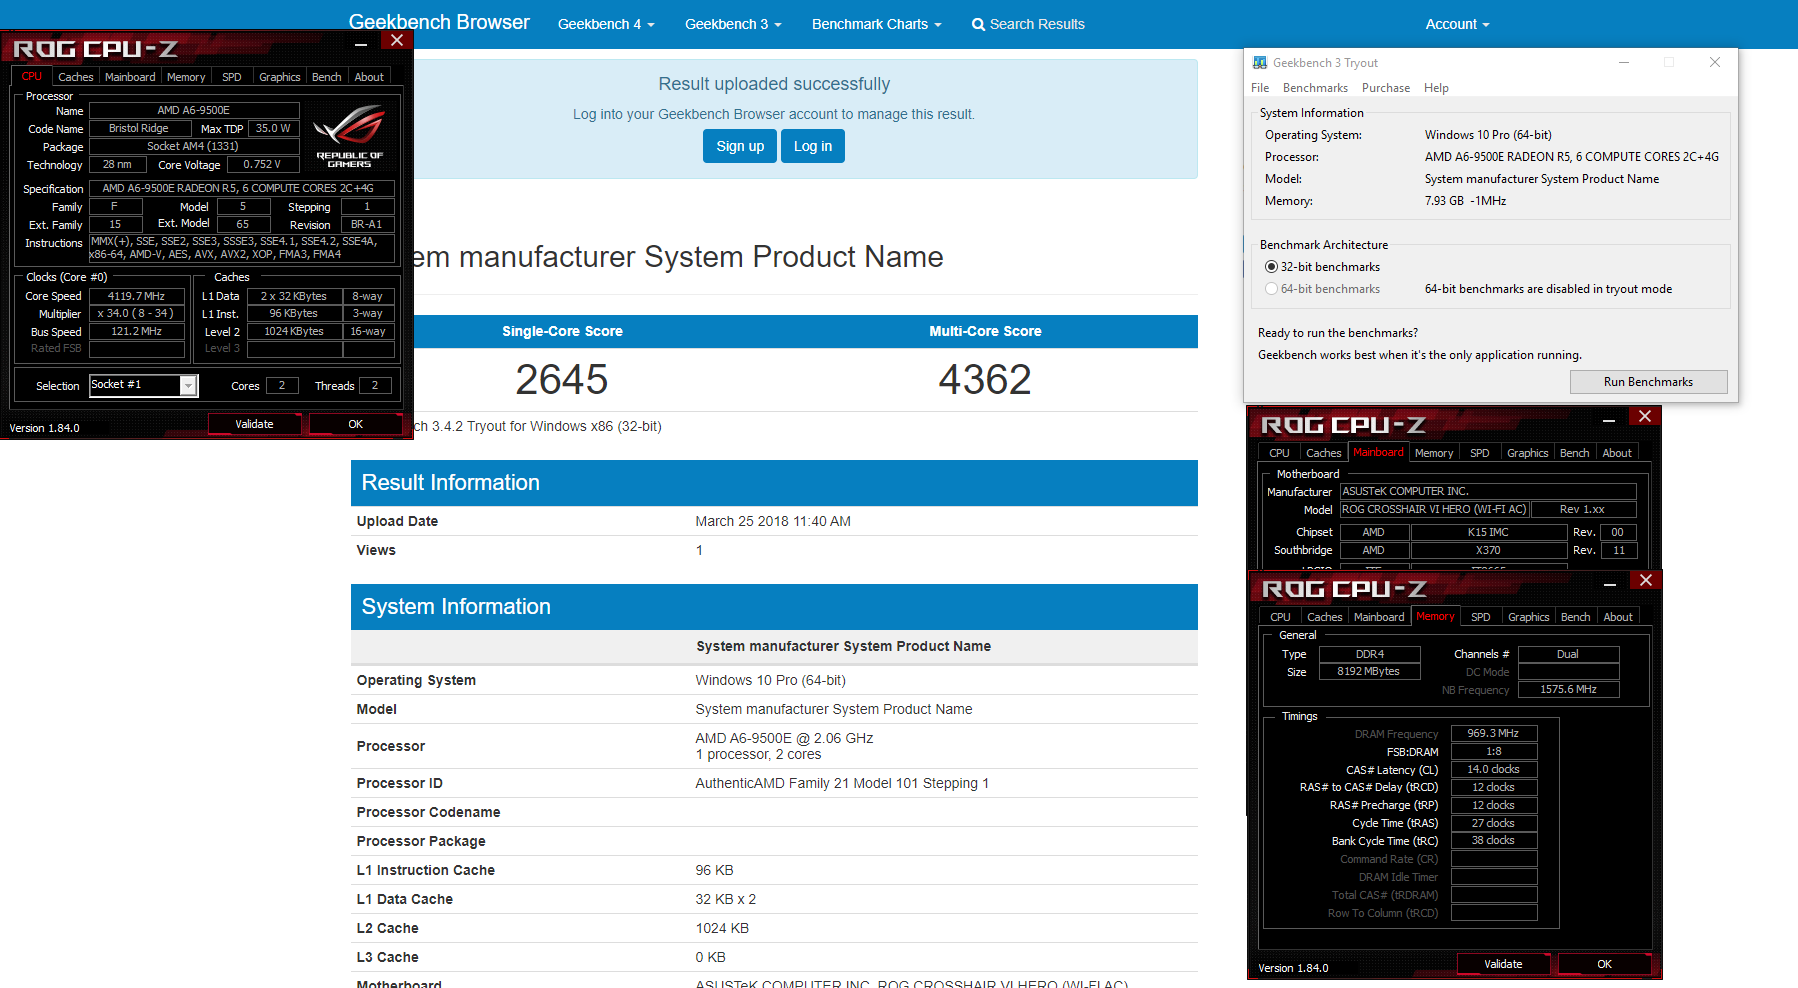
Task: Click the Memory Size value 8192 MBytes
Action: [1369, 671]
